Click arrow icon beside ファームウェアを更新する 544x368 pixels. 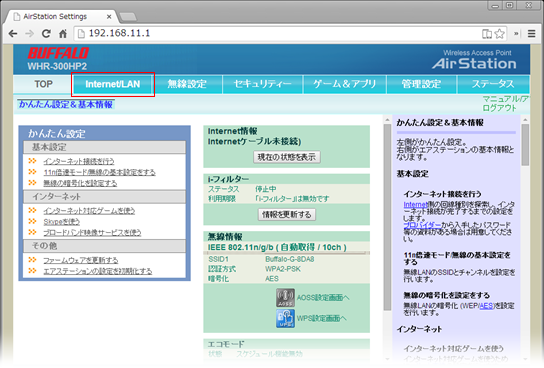tap(32, 259)
